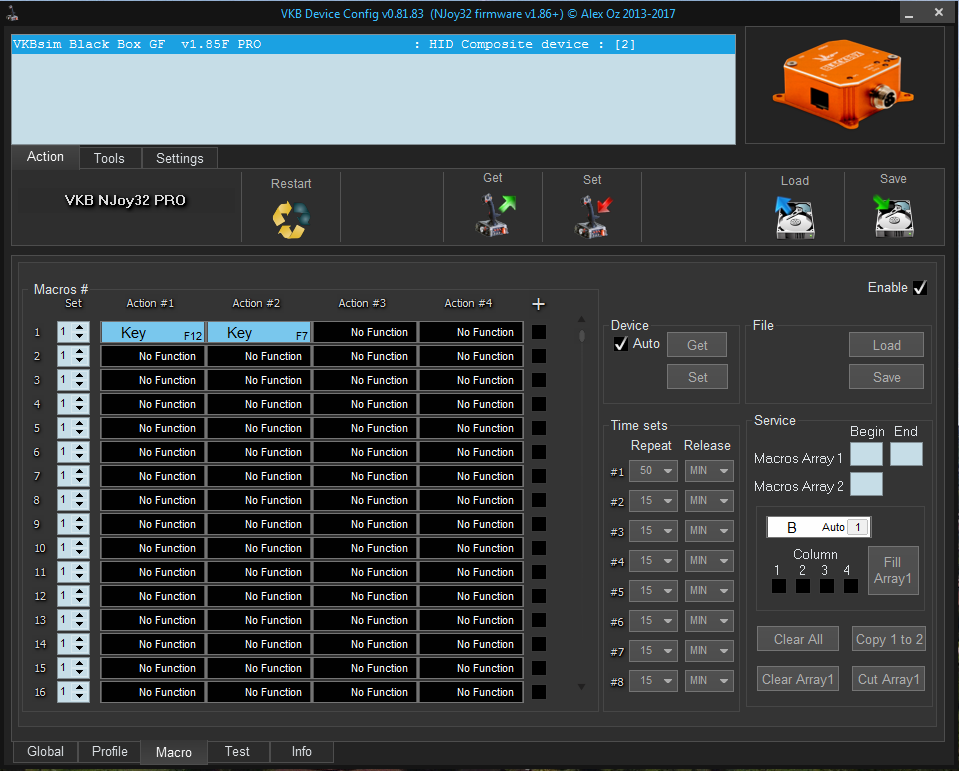Open the Profile bottom tab
This screenshot has width=959, height=771.
109,751
